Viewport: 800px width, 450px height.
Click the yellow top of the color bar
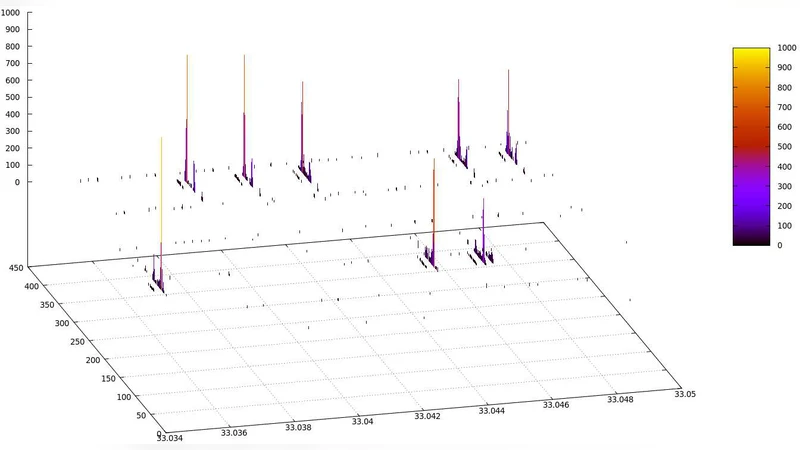(750, 52)
